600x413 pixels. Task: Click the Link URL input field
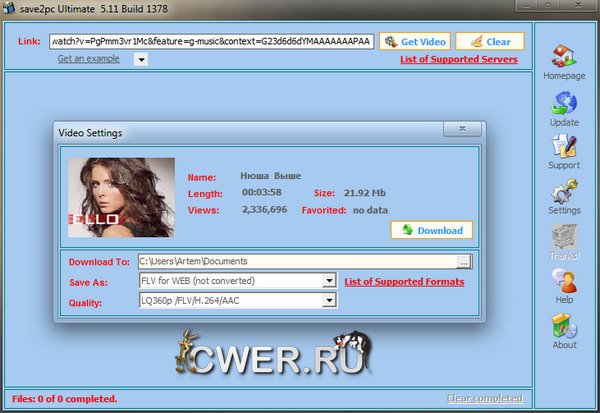[210, 42]
